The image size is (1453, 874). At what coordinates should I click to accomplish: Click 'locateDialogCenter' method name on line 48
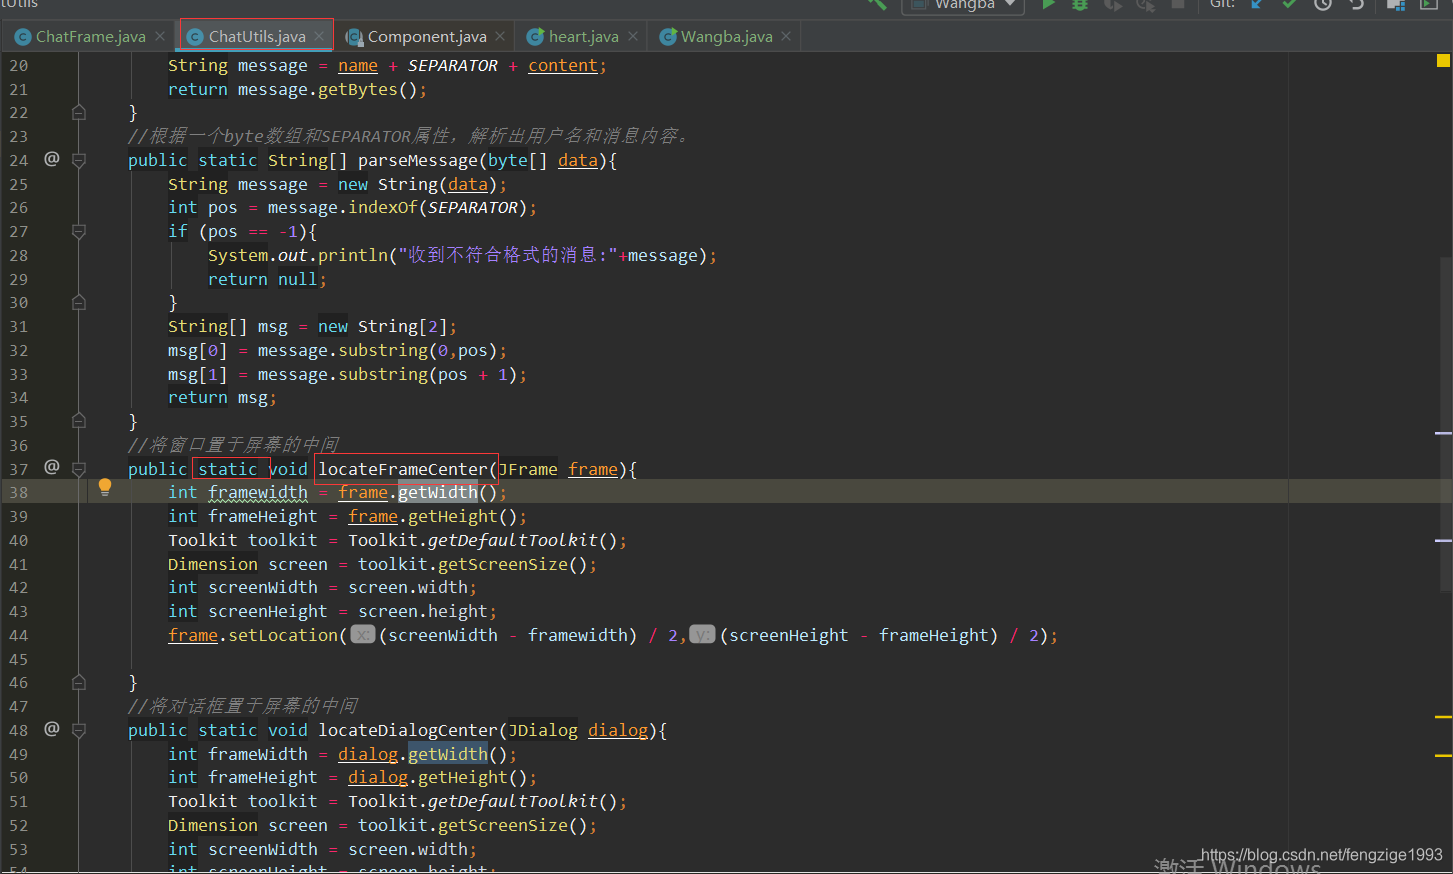tap(408, 730)
